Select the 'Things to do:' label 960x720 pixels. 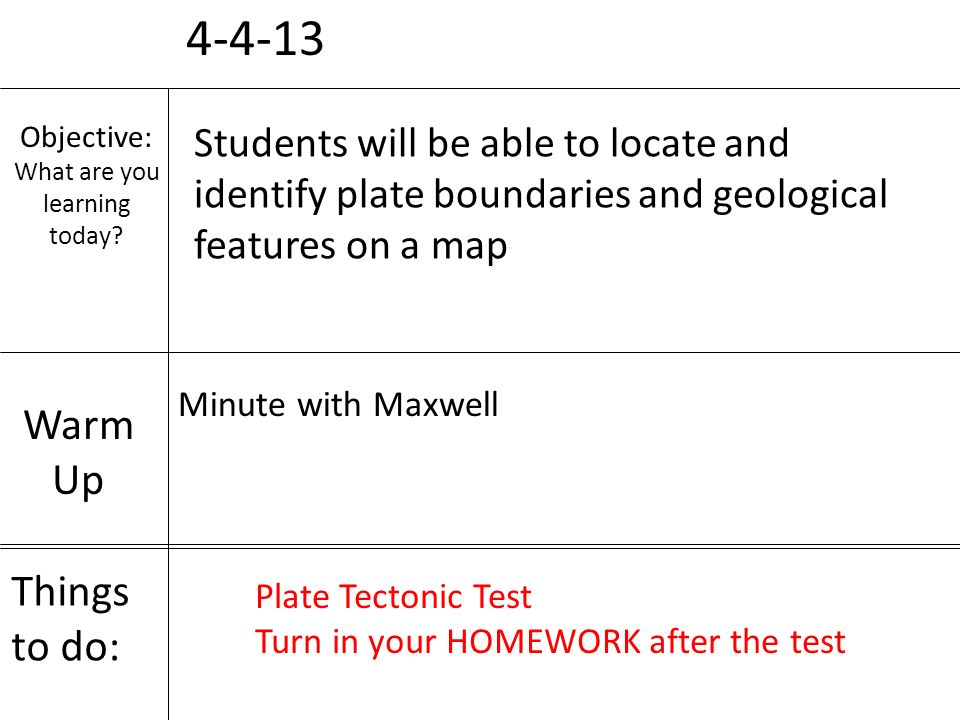[x=70, y=618]
